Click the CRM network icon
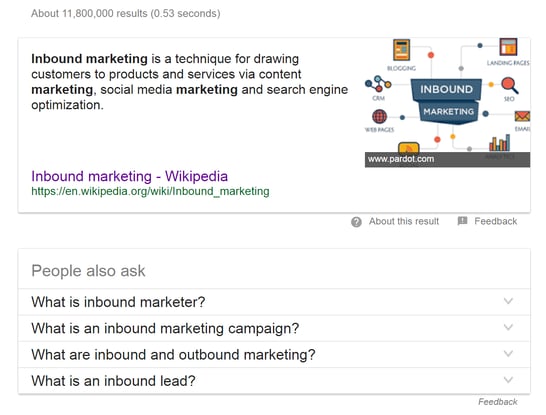This screenshot has width=546, height=415. point(378,84)
